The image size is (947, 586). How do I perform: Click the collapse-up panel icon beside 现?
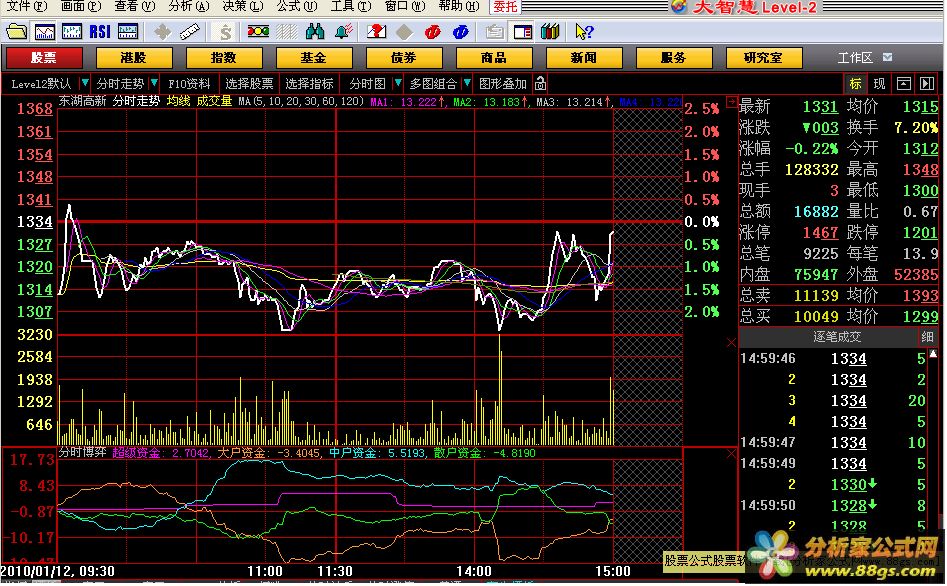(x=904, y=83)
